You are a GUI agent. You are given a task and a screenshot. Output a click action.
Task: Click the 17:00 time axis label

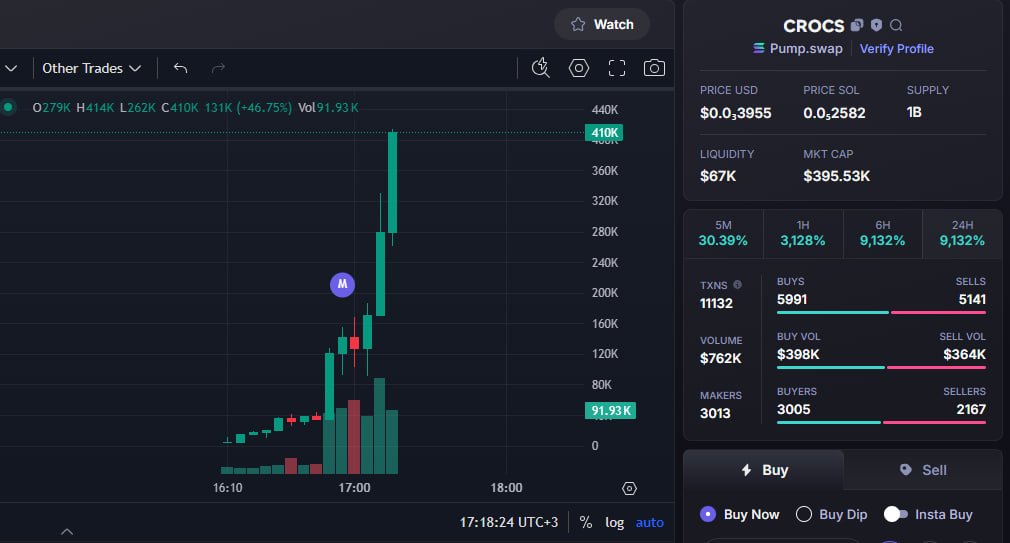coord(354,488)
